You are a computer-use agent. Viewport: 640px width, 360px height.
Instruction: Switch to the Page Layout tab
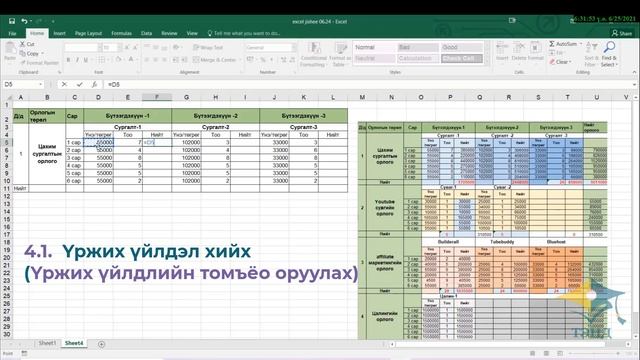pos(88,33)
